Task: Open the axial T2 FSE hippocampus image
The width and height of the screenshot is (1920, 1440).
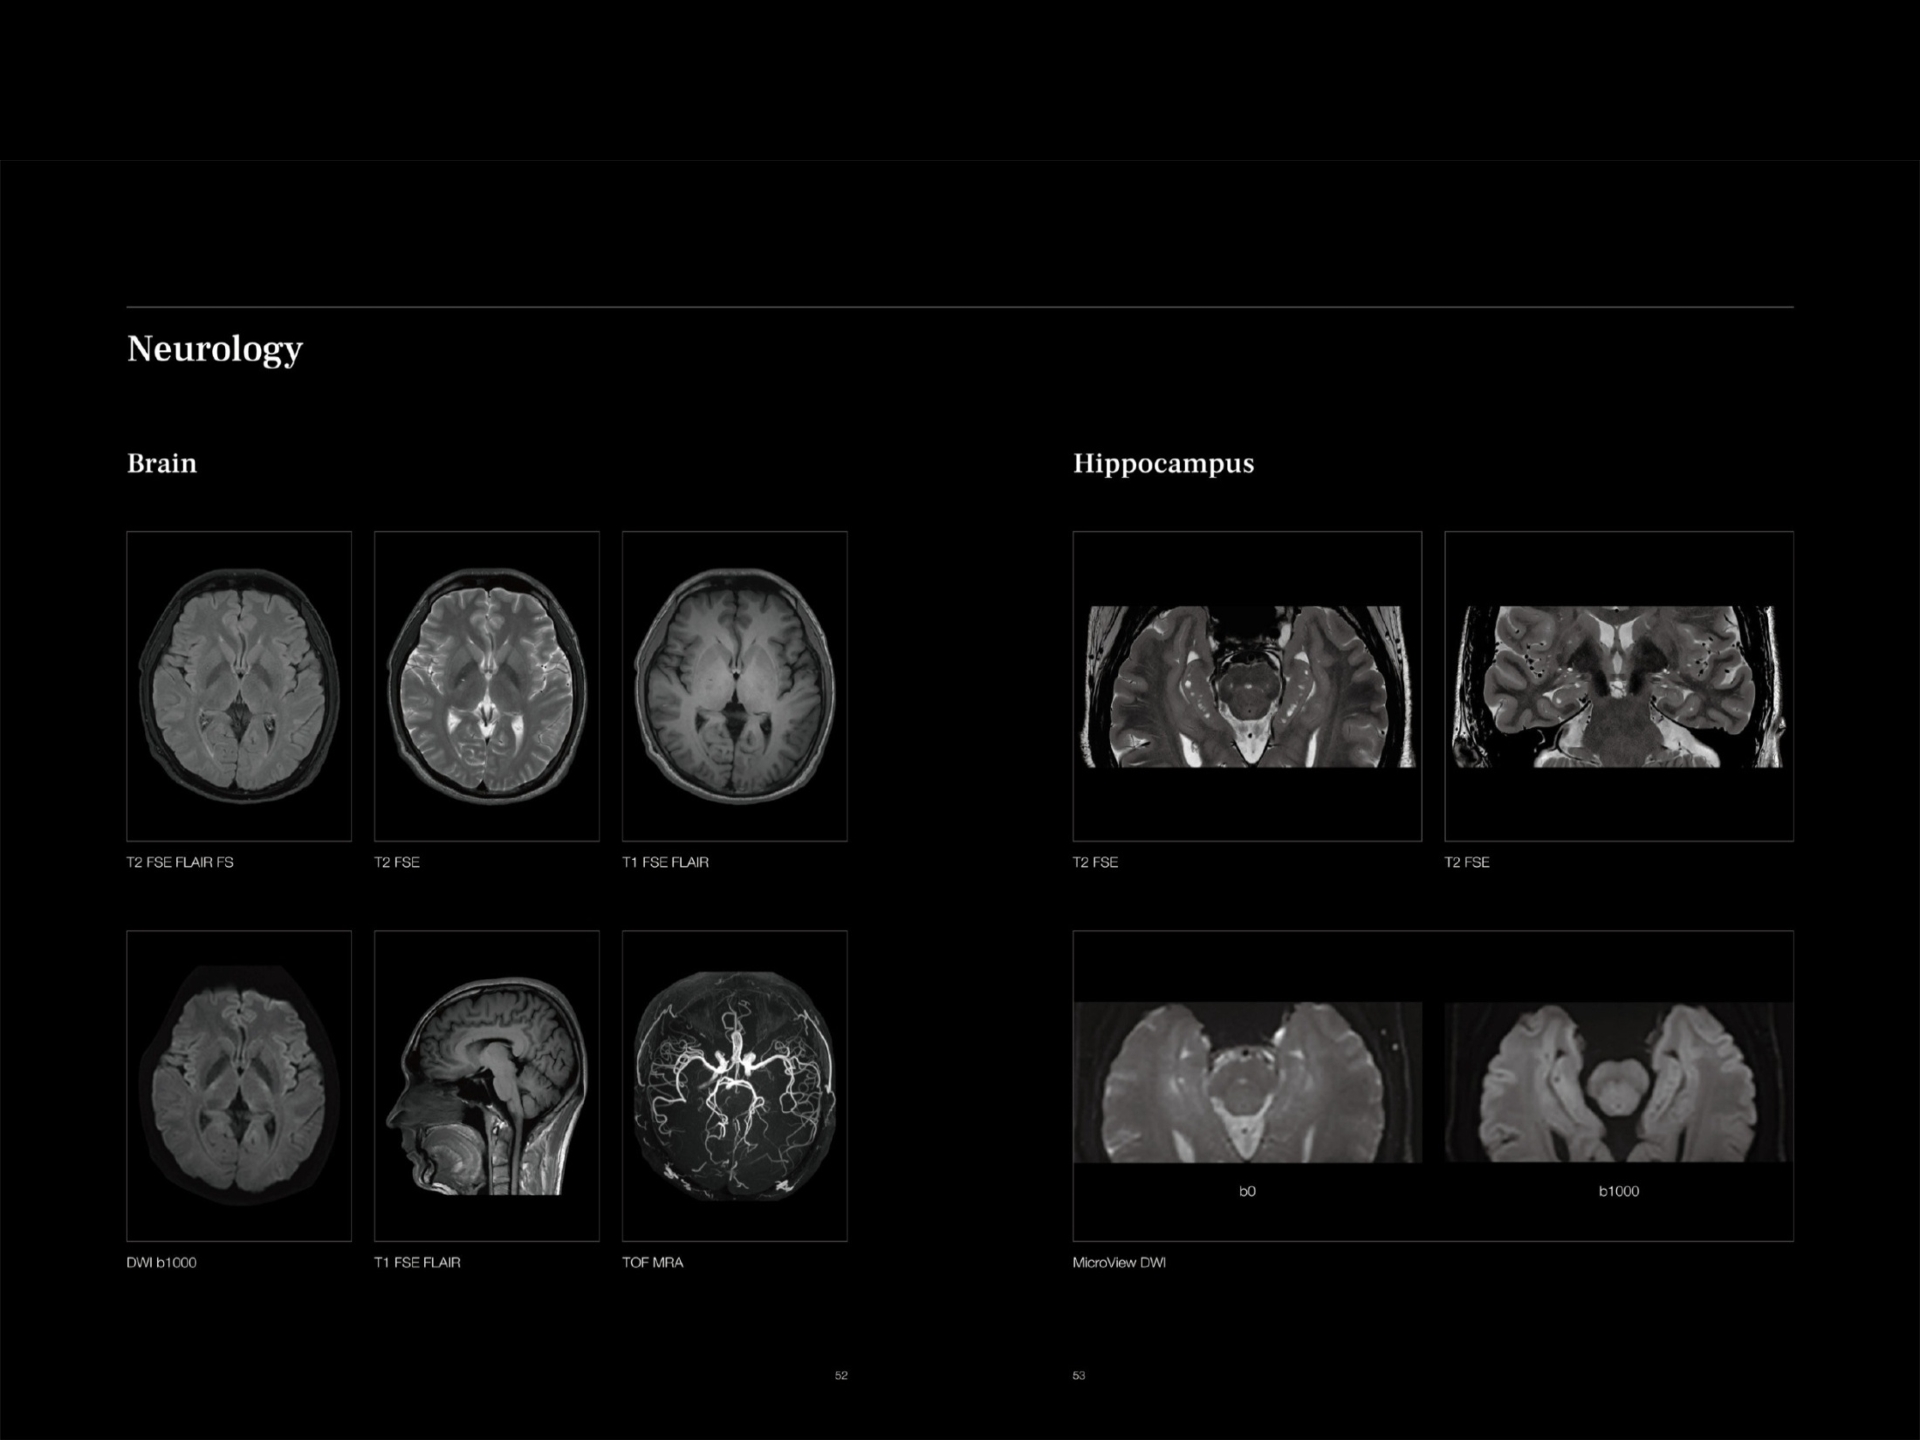Action: [1246, 686]
